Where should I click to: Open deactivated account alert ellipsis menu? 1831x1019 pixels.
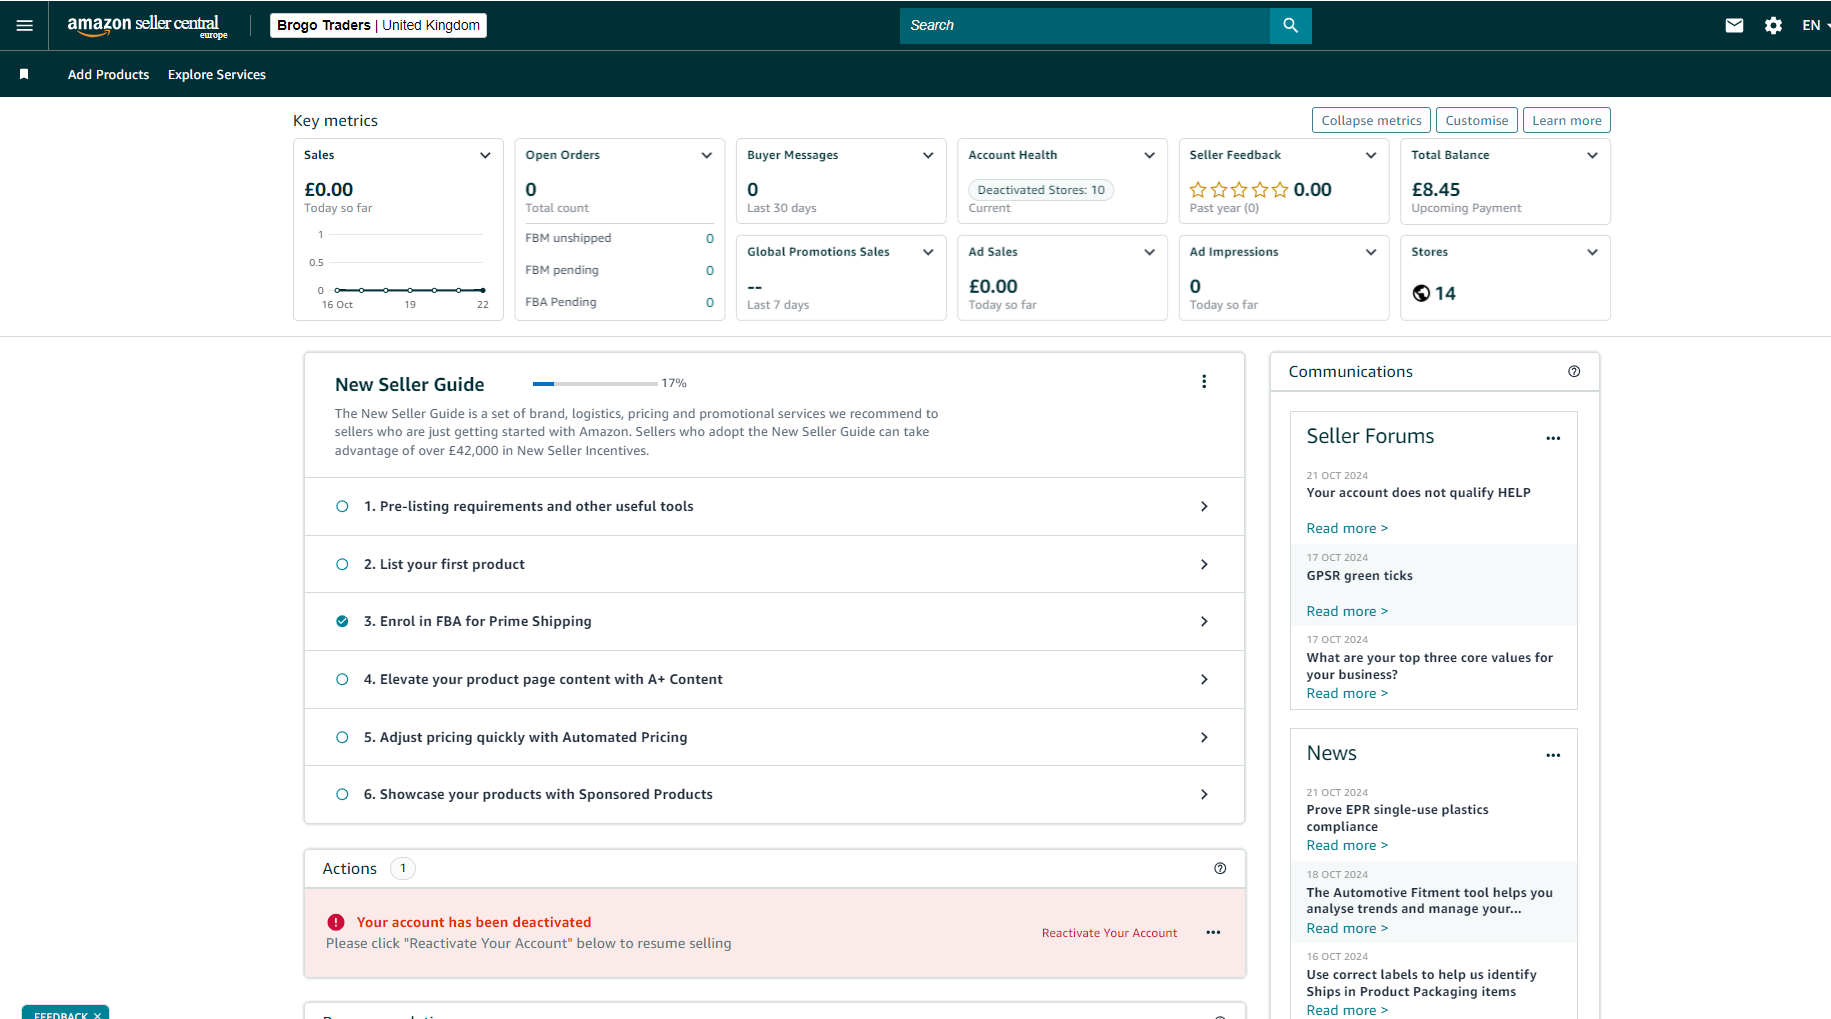pyautogui.click(x=1213, y=932)
